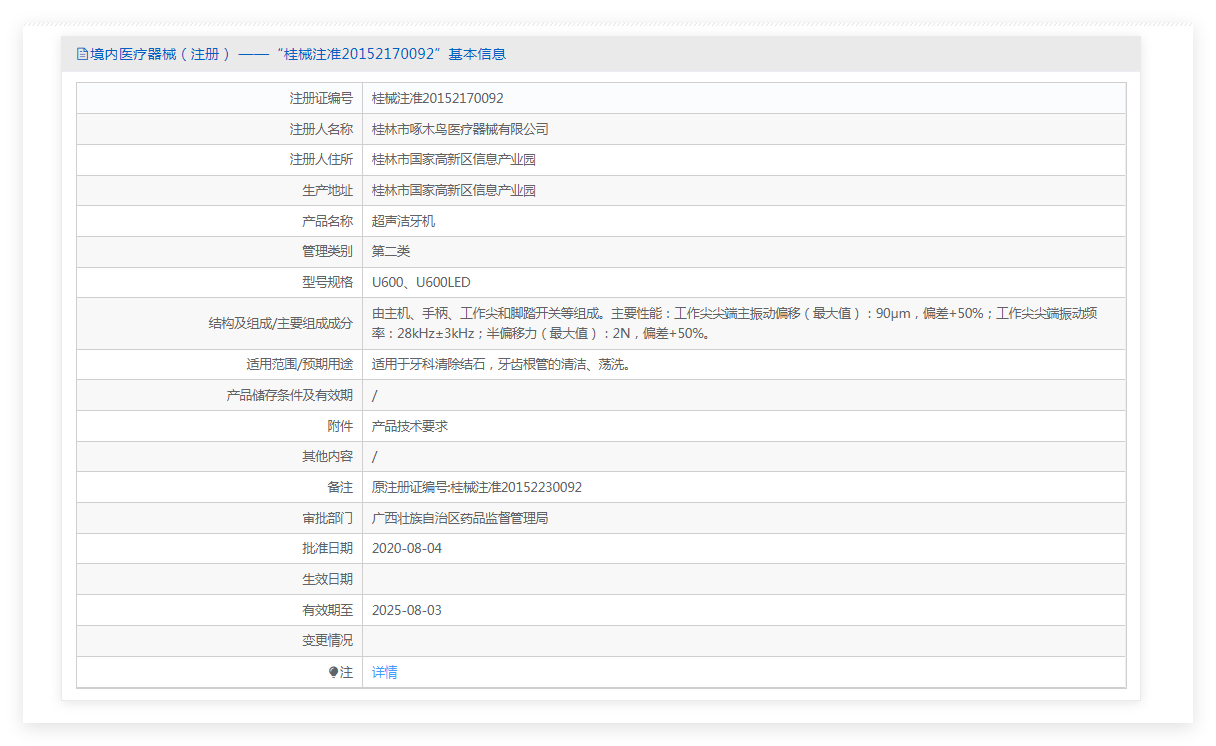The image size is (1216, 746).
Task: Click the 第二类 management category value
Action: 391,252
